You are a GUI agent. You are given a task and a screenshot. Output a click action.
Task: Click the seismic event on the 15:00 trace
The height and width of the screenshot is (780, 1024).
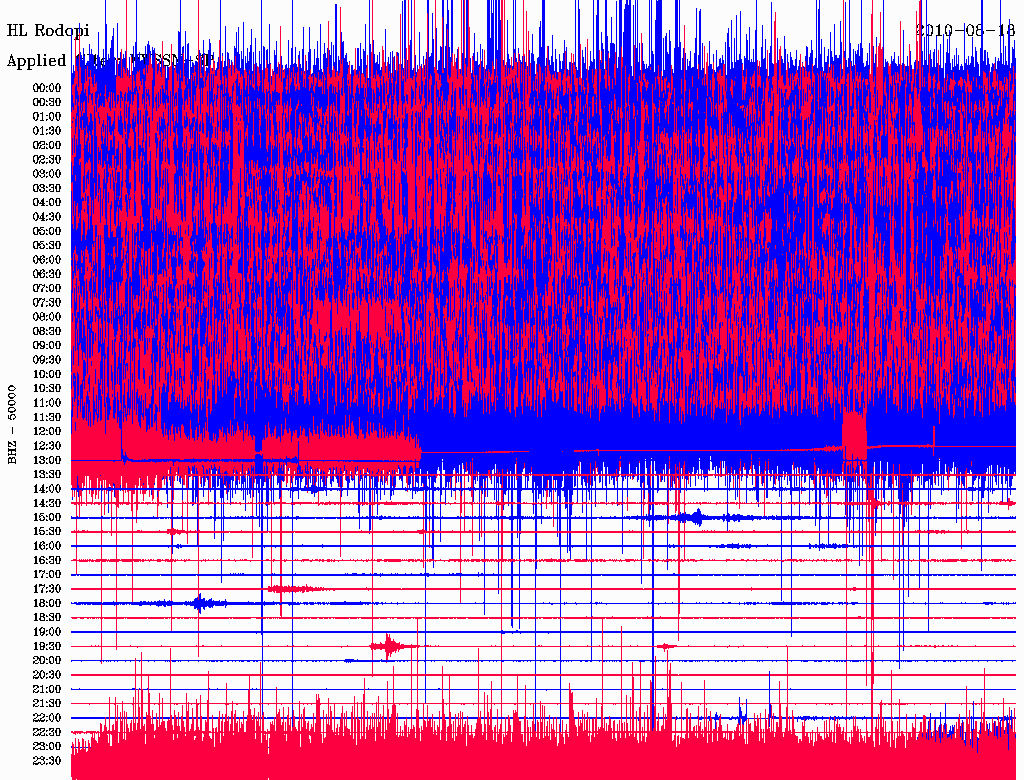coord(697,517)
